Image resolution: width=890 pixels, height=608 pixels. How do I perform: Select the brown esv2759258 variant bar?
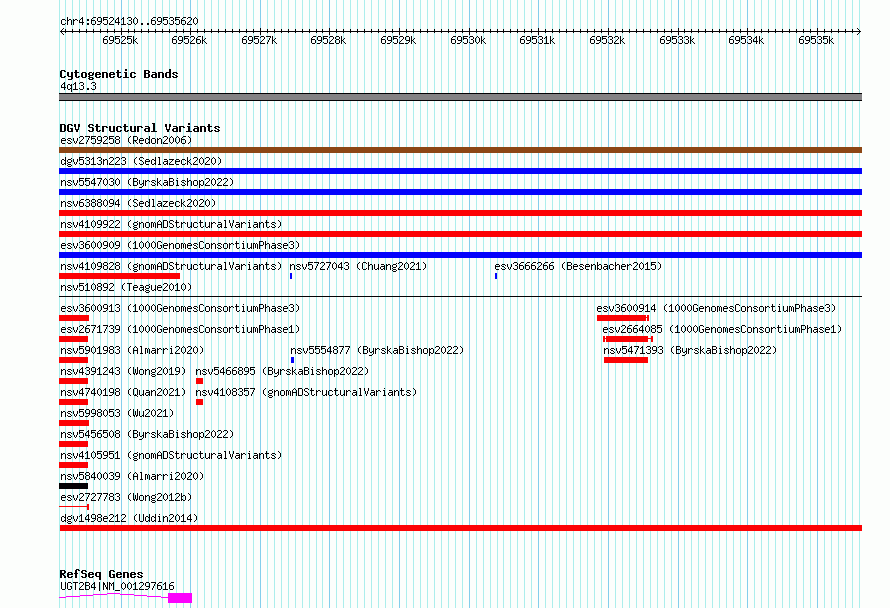(x=460, y=150)
